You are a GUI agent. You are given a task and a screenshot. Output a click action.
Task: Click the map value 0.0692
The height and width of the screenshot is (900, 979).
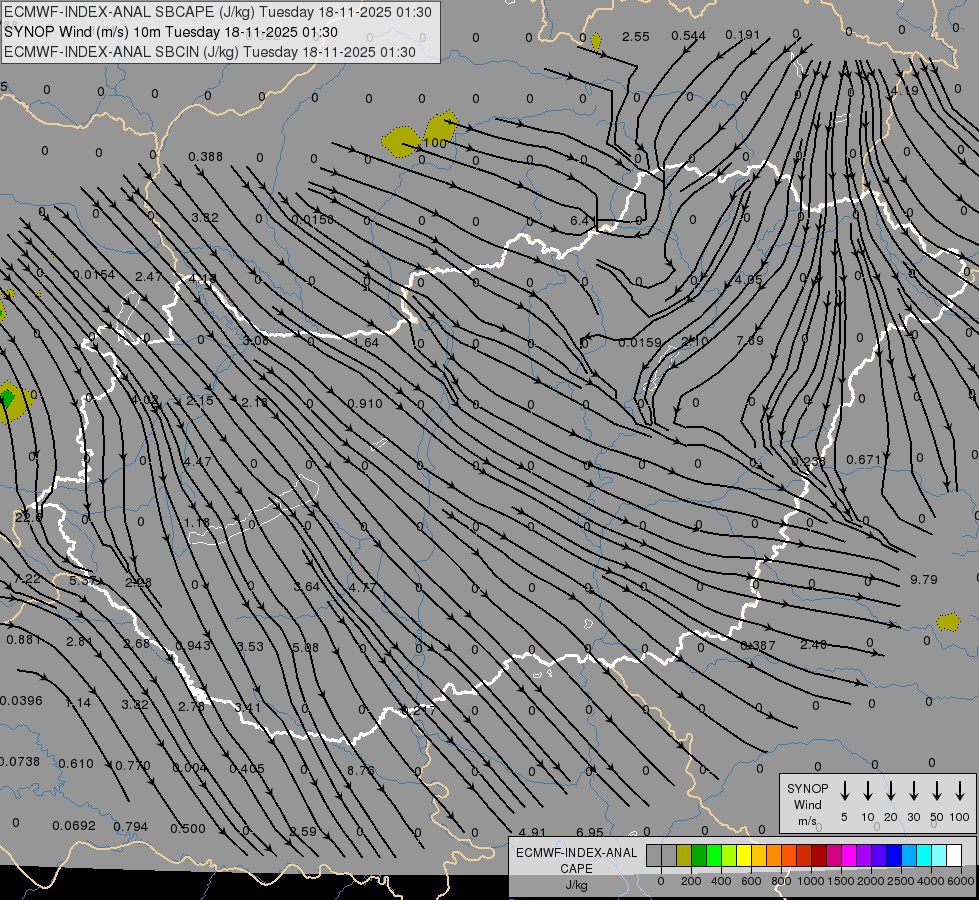74,826
